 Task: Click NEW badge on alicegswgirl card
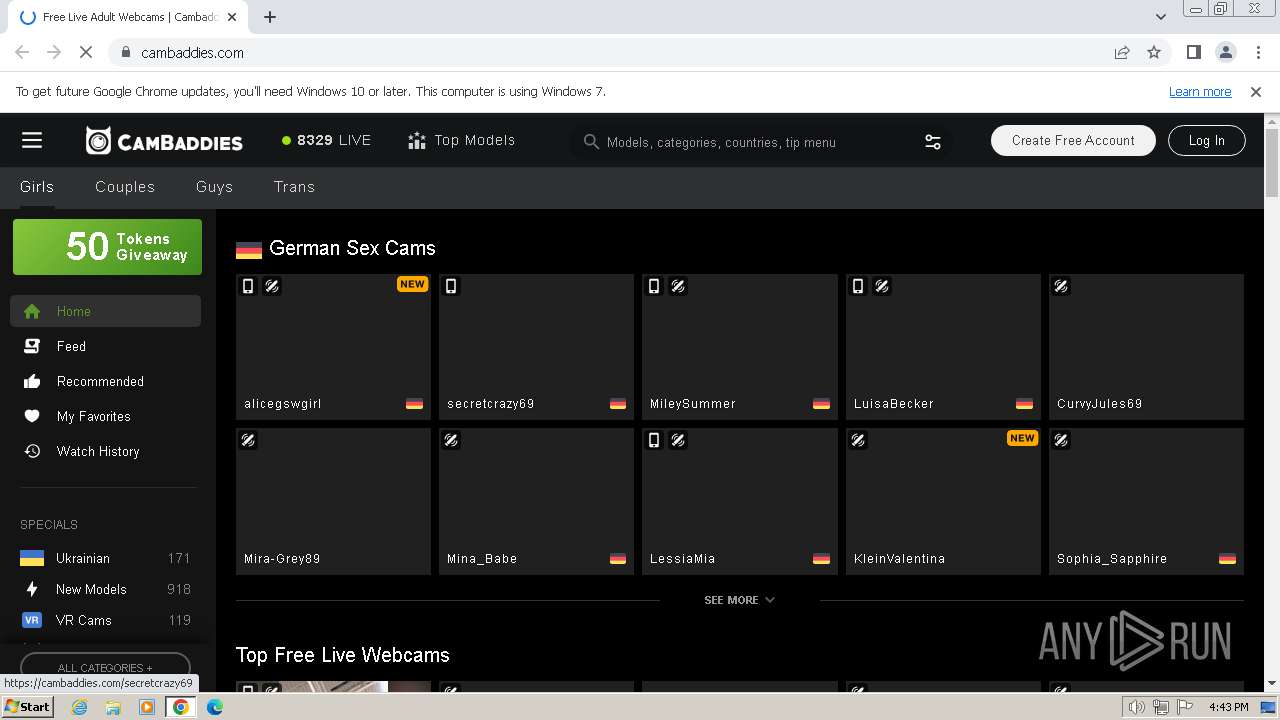412,284
